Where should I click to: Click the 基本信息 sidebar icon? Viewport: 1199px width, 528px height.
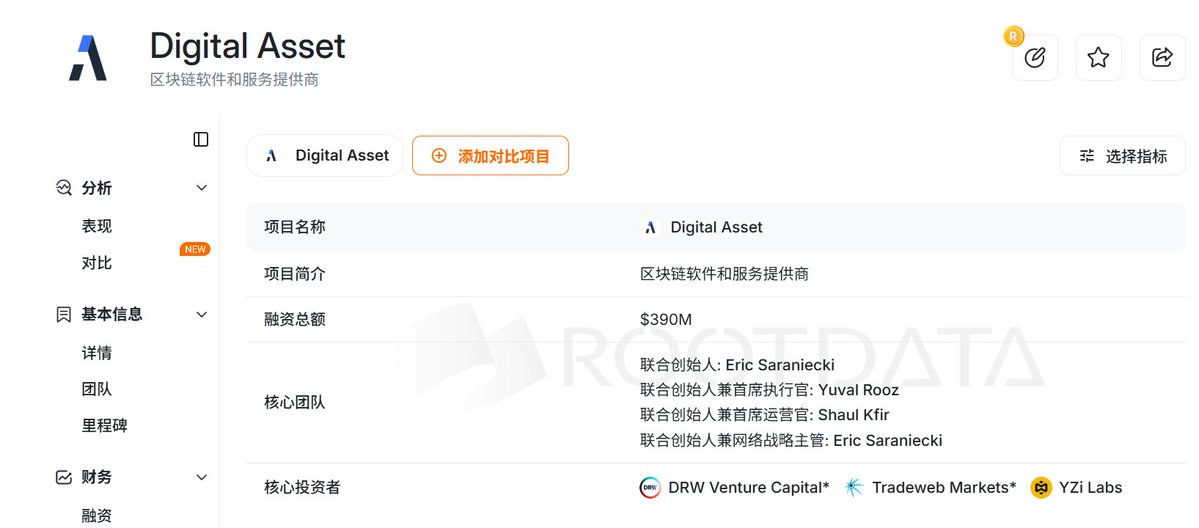tap(64, 314)
